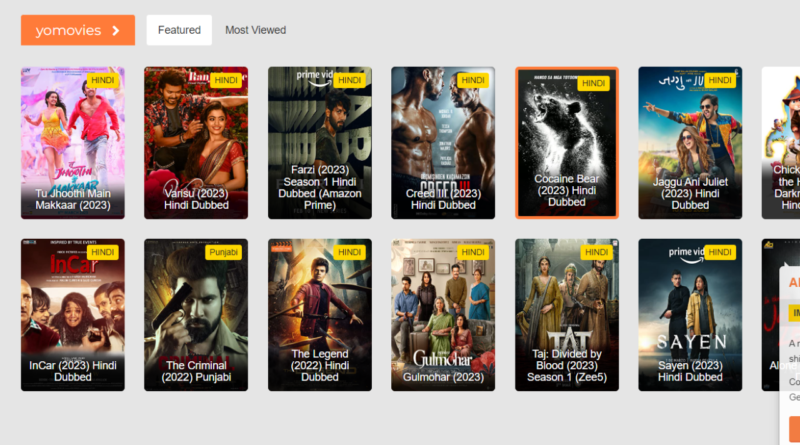Click the arrow chevron in the yomovies button
Viewport: 800px width, 445px height.
pos(116,31)
